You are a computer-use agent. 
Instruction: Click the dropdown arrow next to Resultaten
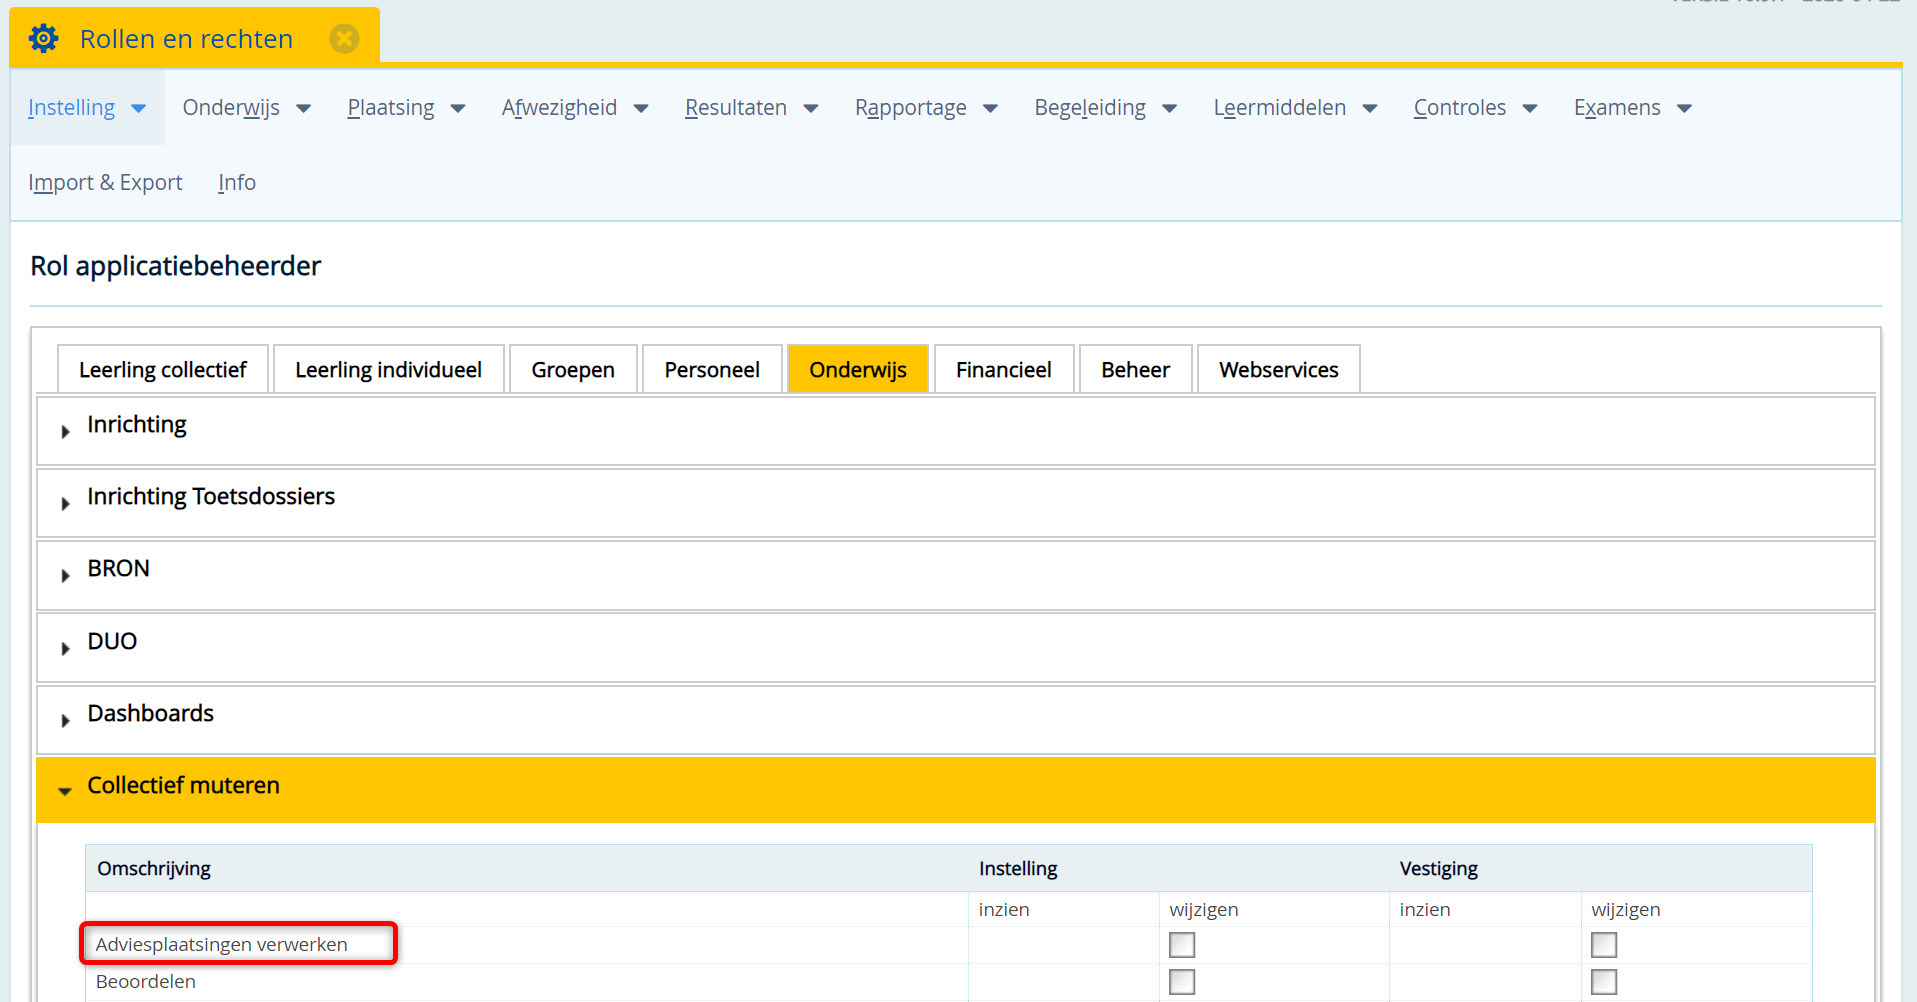pyautogui.click(x=811, y=109)
